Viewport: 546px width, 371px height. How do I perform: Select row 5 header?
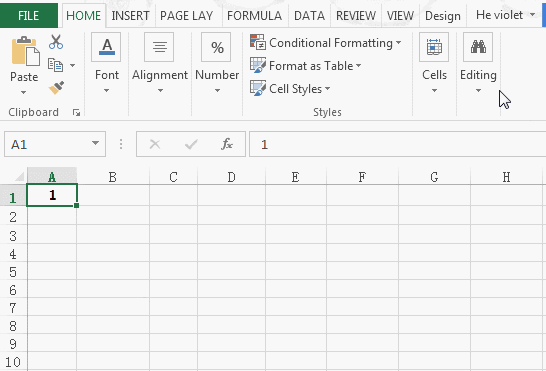[x=13, y=271]
